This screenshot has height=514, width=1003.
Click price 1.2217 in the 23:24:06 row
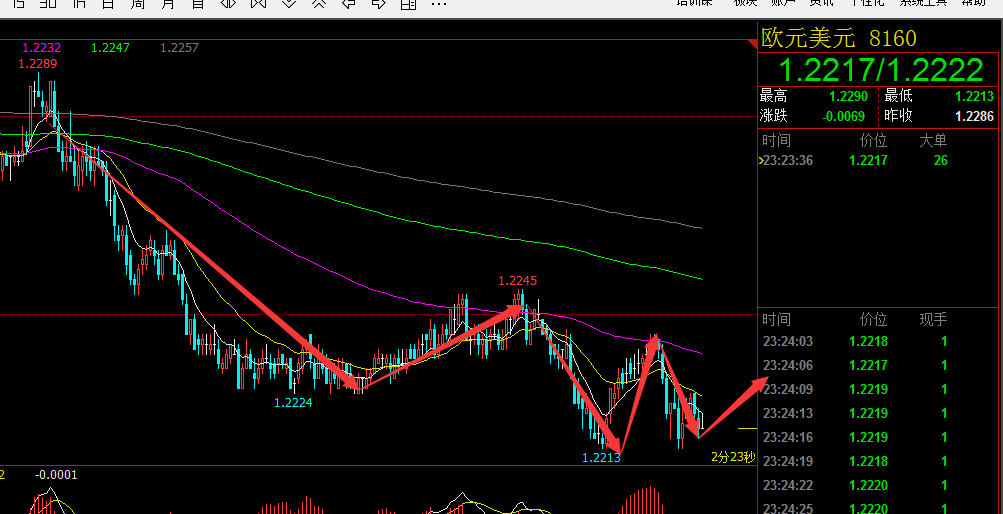(x=868, y=365)
